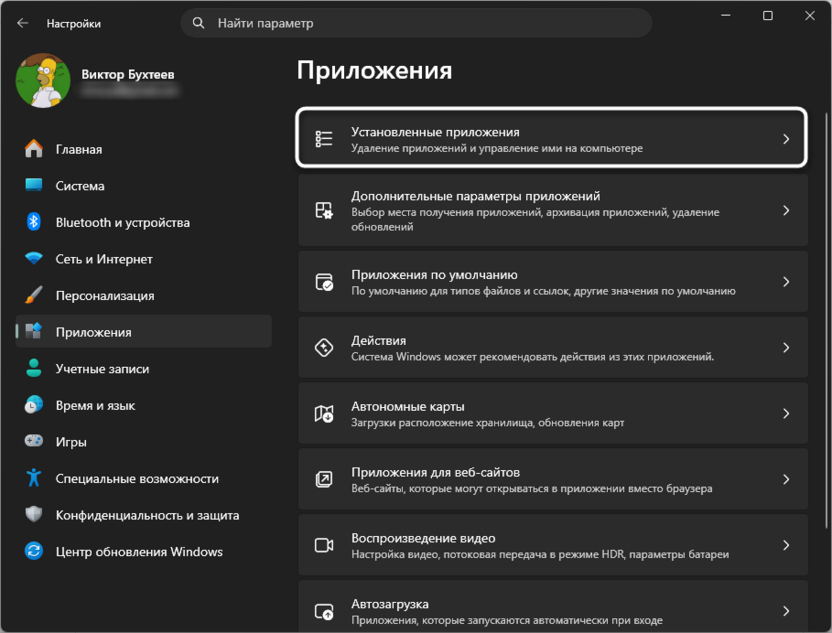Open Приложения для веб-сайтов chevron

[x=786, y=479]
